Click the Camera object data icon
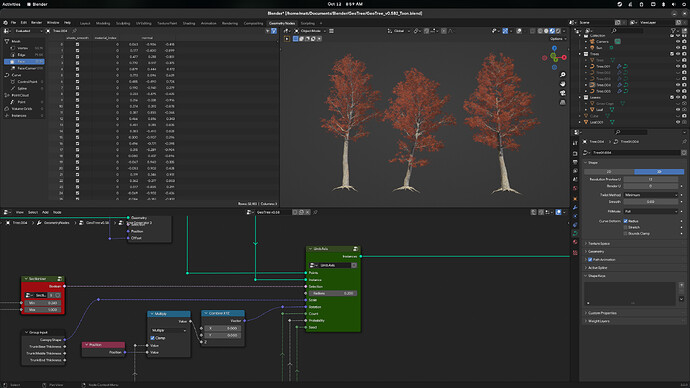The width and height of the screenshot is (690, 388). pos(617,41)
